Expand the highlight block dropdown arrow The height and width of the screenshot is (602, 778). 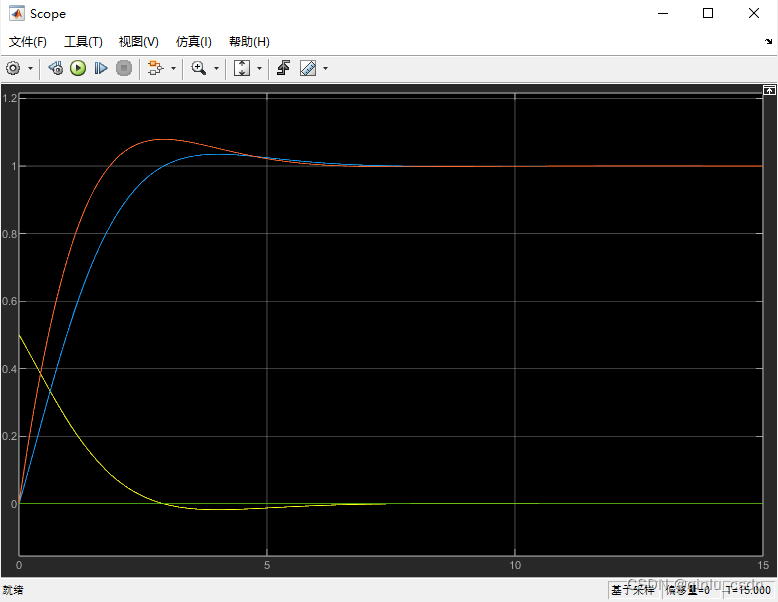coord(173,68)
